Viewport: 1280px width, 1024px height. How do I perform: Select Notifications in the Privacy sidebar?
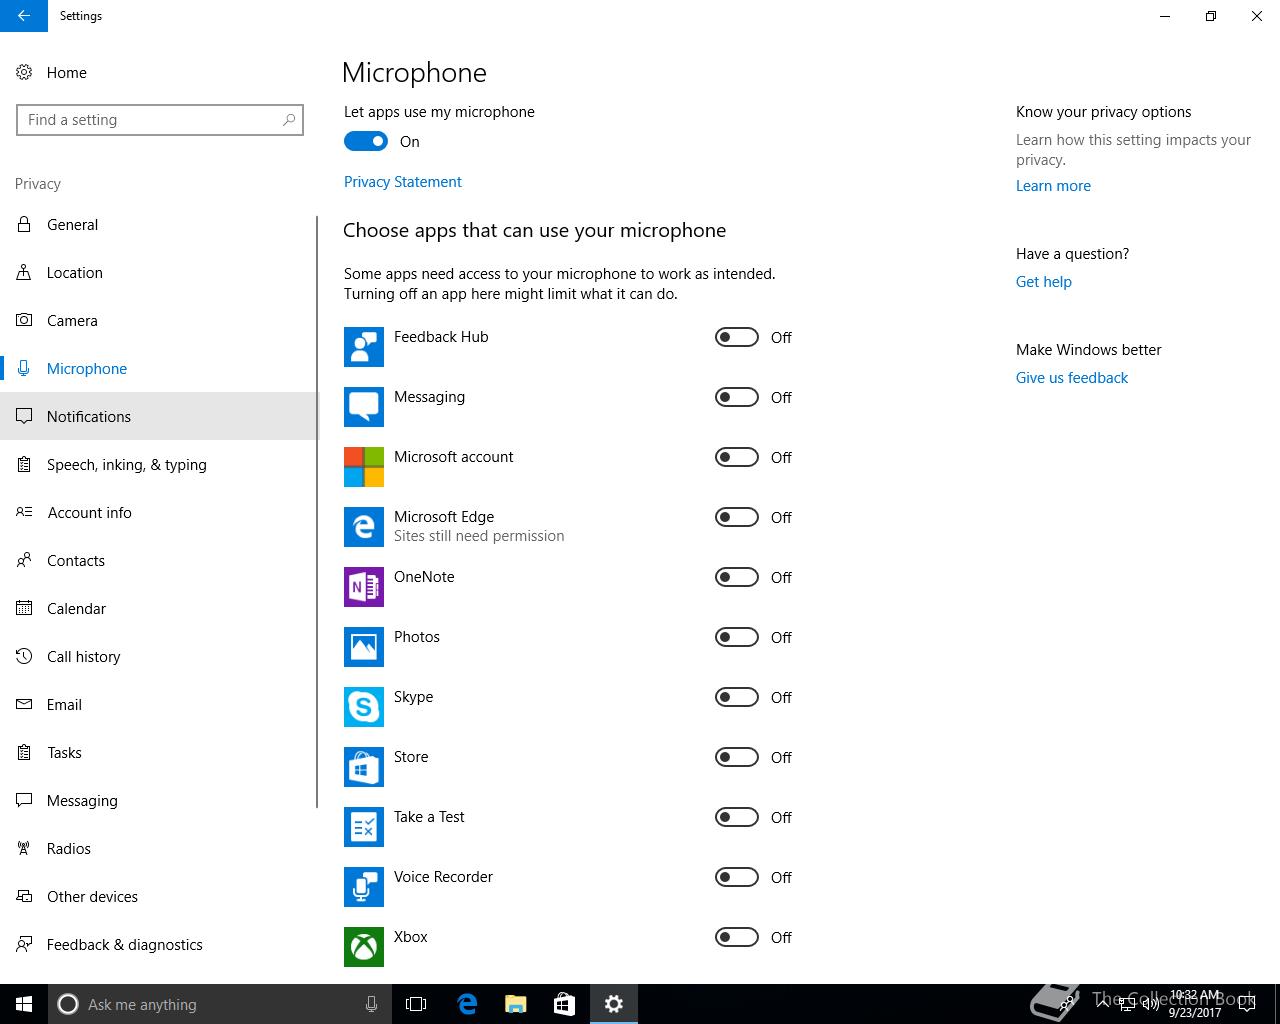coord(89,417)
